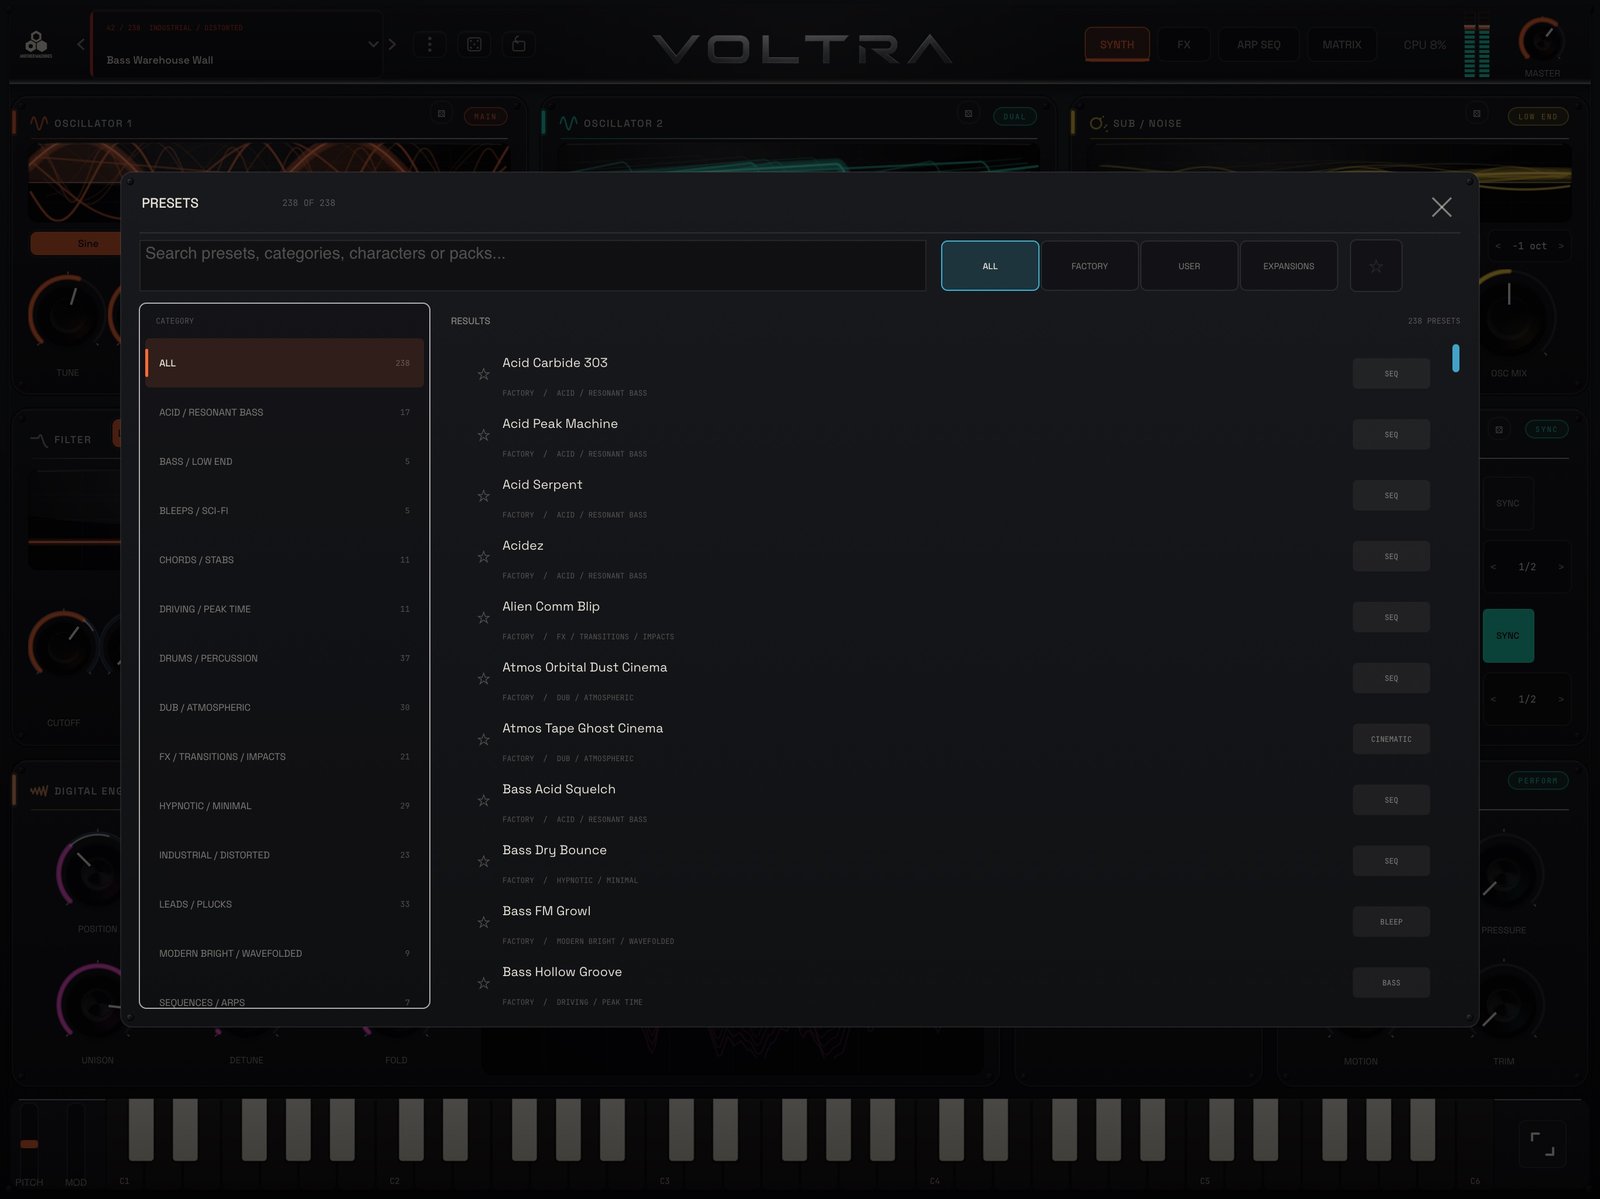Toggle the PERFORM badge
This screenshot has width=1600, height=1199.
click(1538, 781)
